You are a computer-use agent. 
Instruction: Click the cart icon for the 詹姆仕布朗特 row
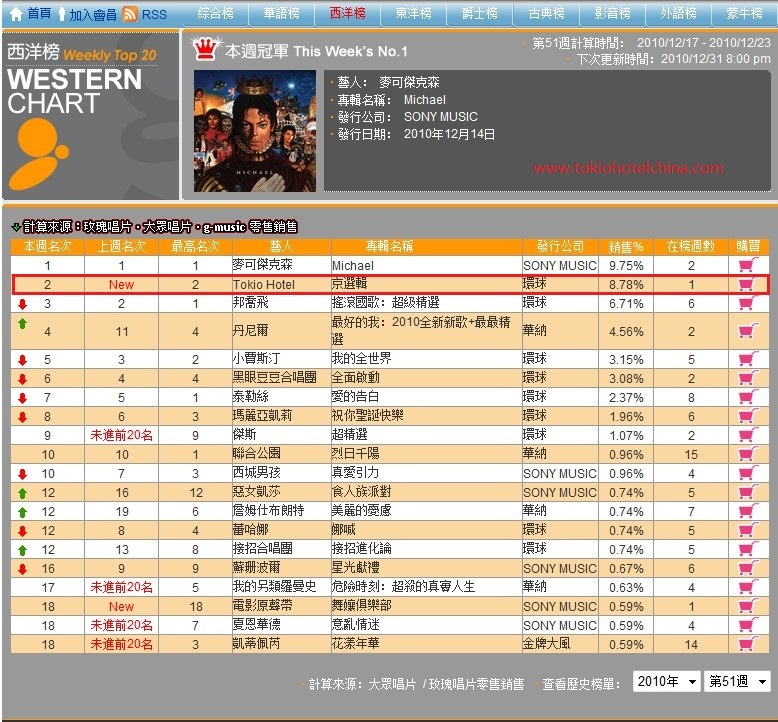coord(748,511)
